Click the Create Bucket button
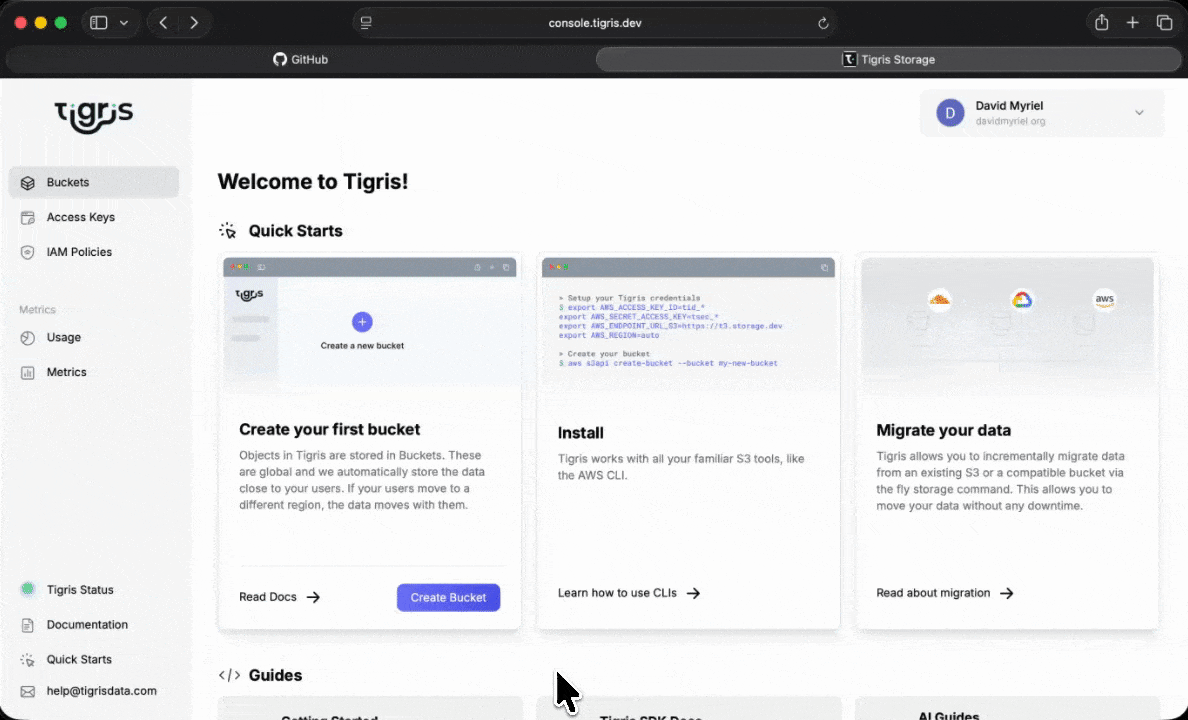This screenshot has width=1188, height=720. point(448,597)
